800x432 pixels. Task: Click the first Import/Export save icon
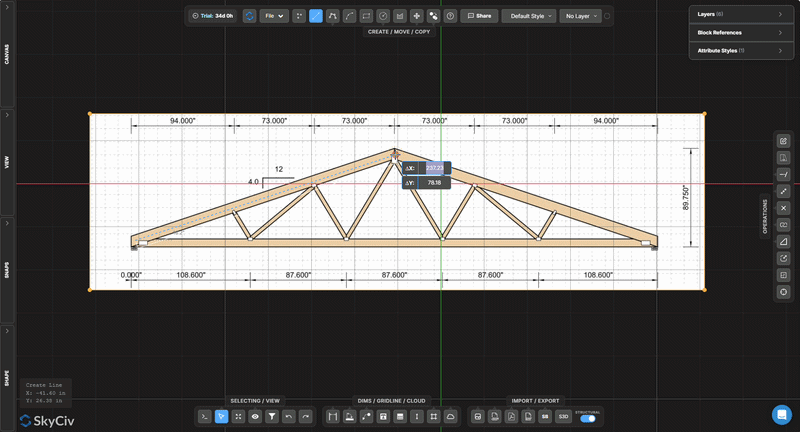tap(478, 417)
